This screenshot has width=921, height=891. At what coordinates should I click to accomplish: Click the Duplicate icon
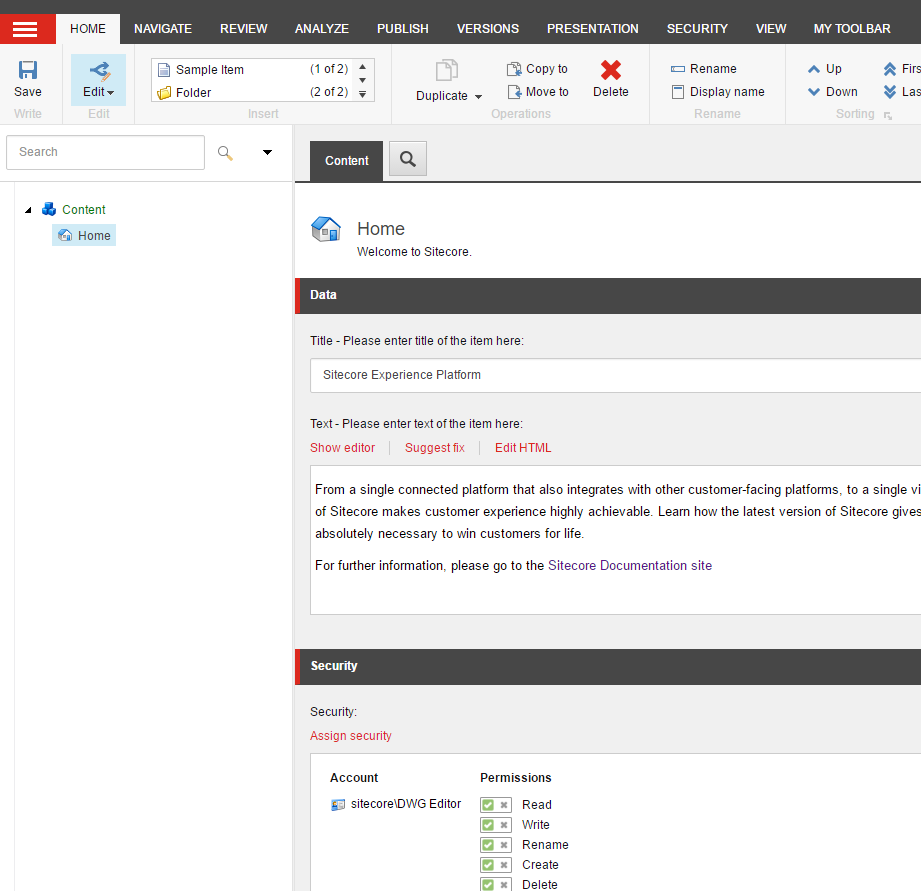[446, 70]
